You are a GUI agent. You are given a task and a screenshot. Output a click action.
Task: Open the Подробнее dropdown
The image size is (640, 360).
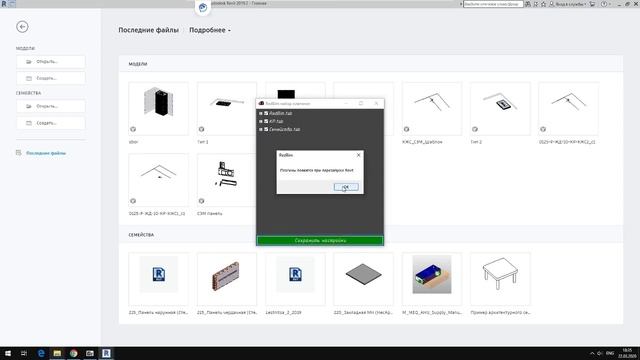(210, 30)
